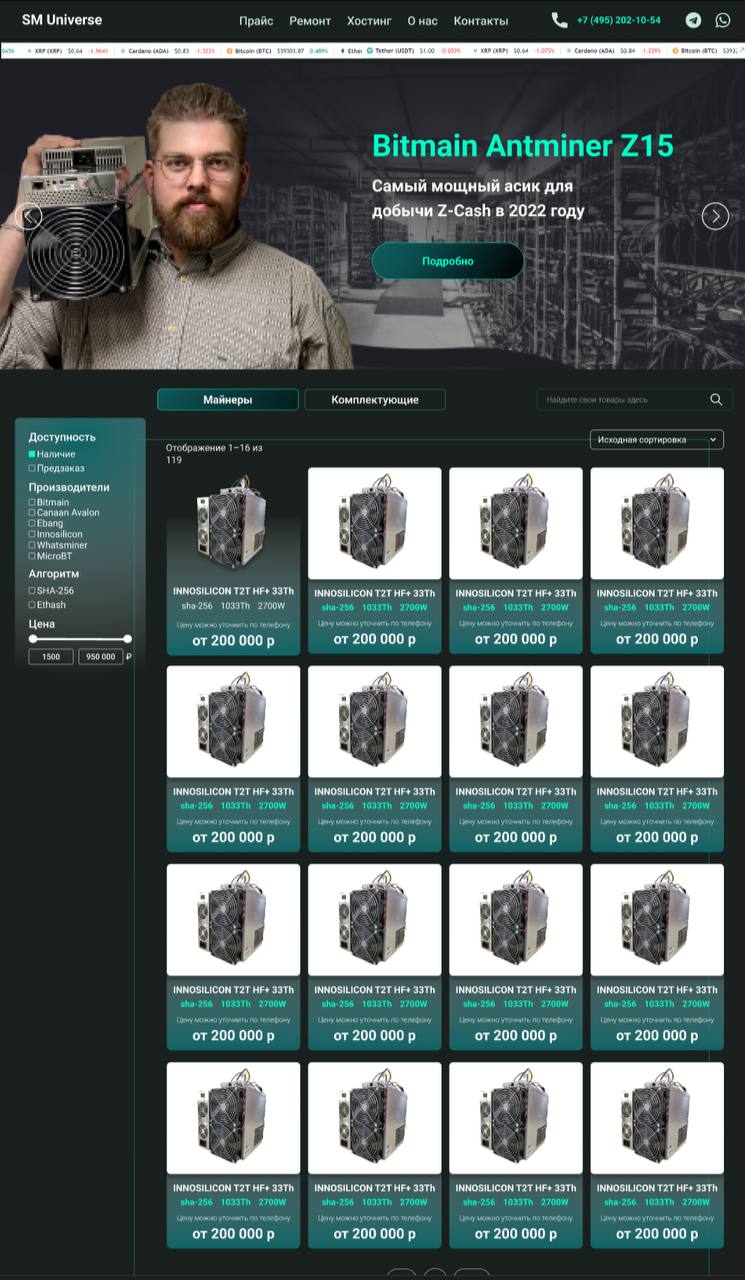Open the WhatsApp contact icon
The height and width of the screenshot is (1280, 745).
(723, 20)
